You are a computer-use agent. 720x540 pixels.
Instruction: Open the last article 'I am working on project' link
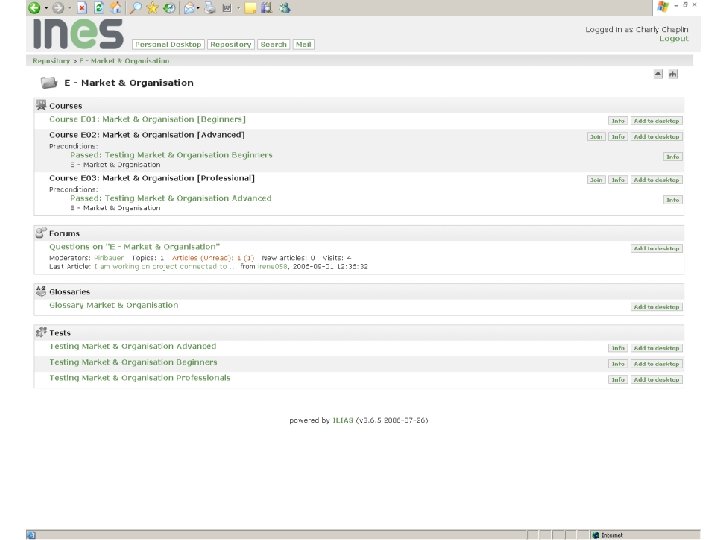click(x=164, y=266)
